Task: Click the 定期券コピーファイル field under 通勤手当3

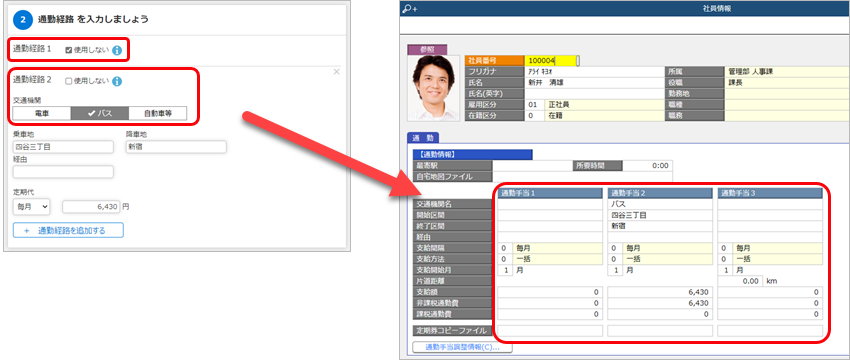Action: coord(770,331)
